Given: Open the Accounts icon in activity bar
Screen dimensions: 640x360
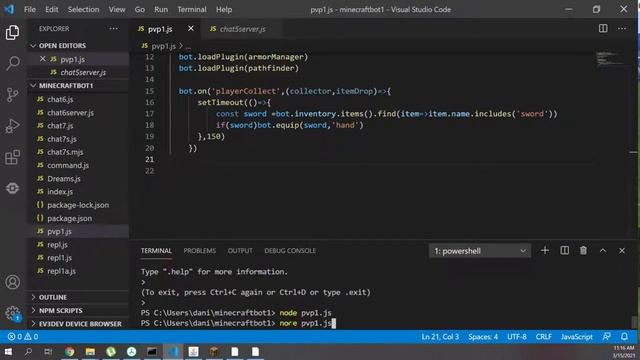Looking at the screenshot, I should click(12, 282).
